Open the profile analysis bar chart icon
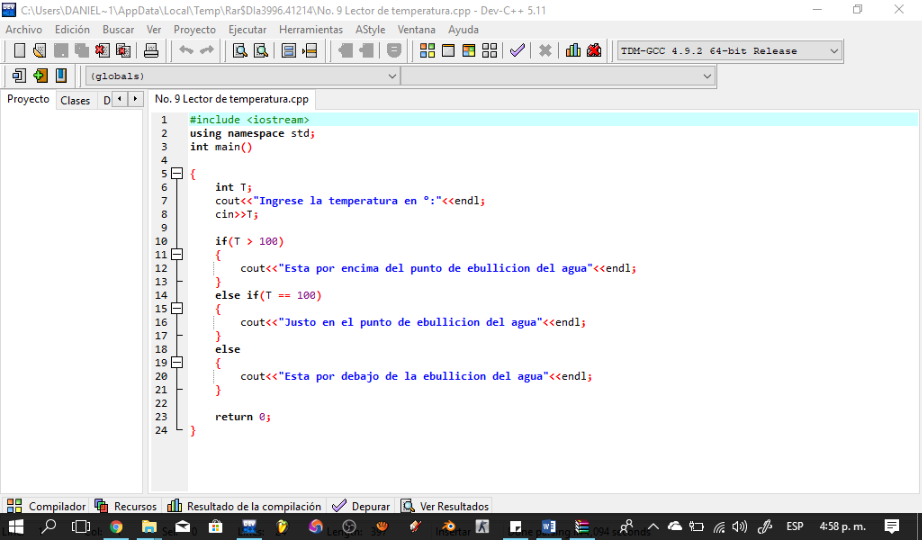This screenshot has height=540, width=922. [573, 51]
